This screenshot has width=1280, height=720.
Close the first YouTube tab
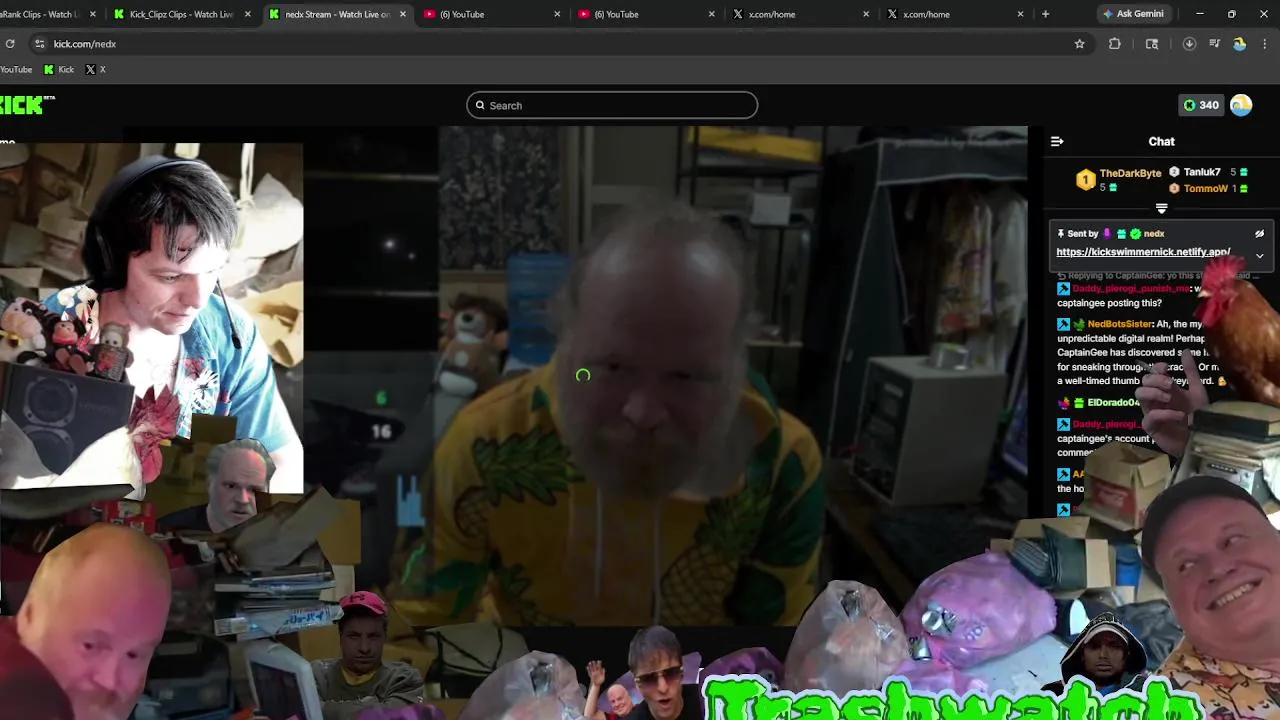(558, 14)
